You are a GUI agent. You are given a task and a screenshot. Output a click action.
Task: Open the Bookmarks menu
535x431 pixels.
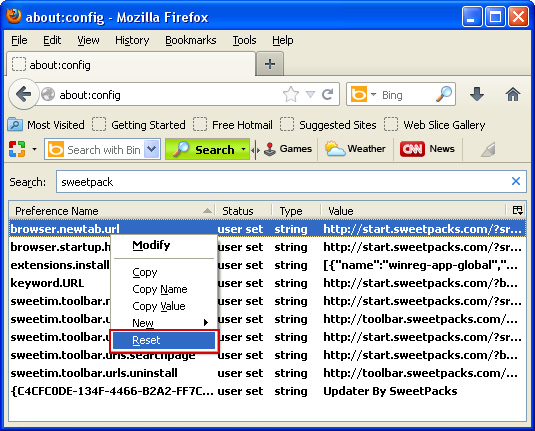[190, 40]
